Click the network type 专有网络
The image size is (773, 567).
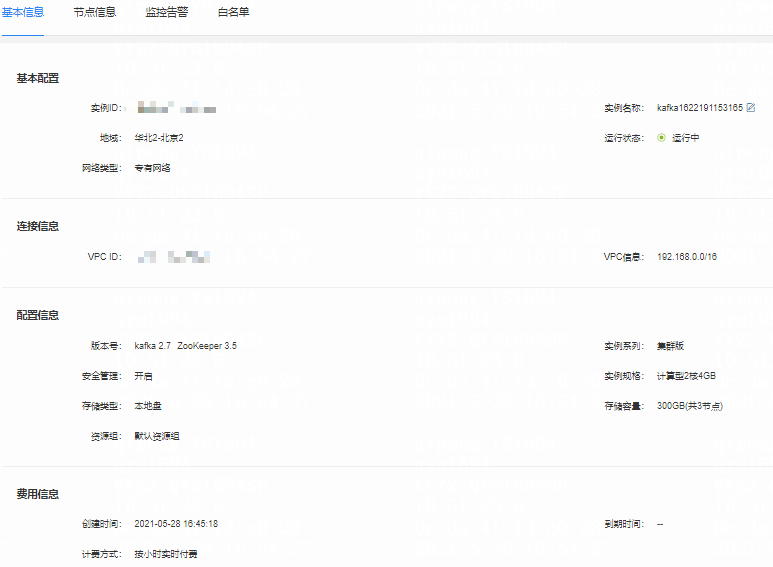(153, 168)
